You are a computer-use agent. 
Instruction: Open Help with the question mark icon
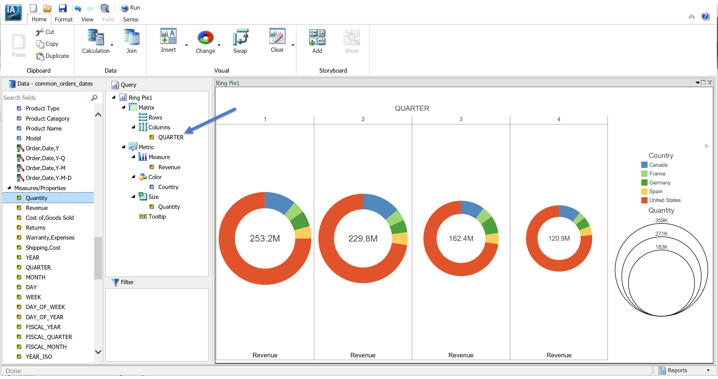pyautogui.click(x=706, y=16)
